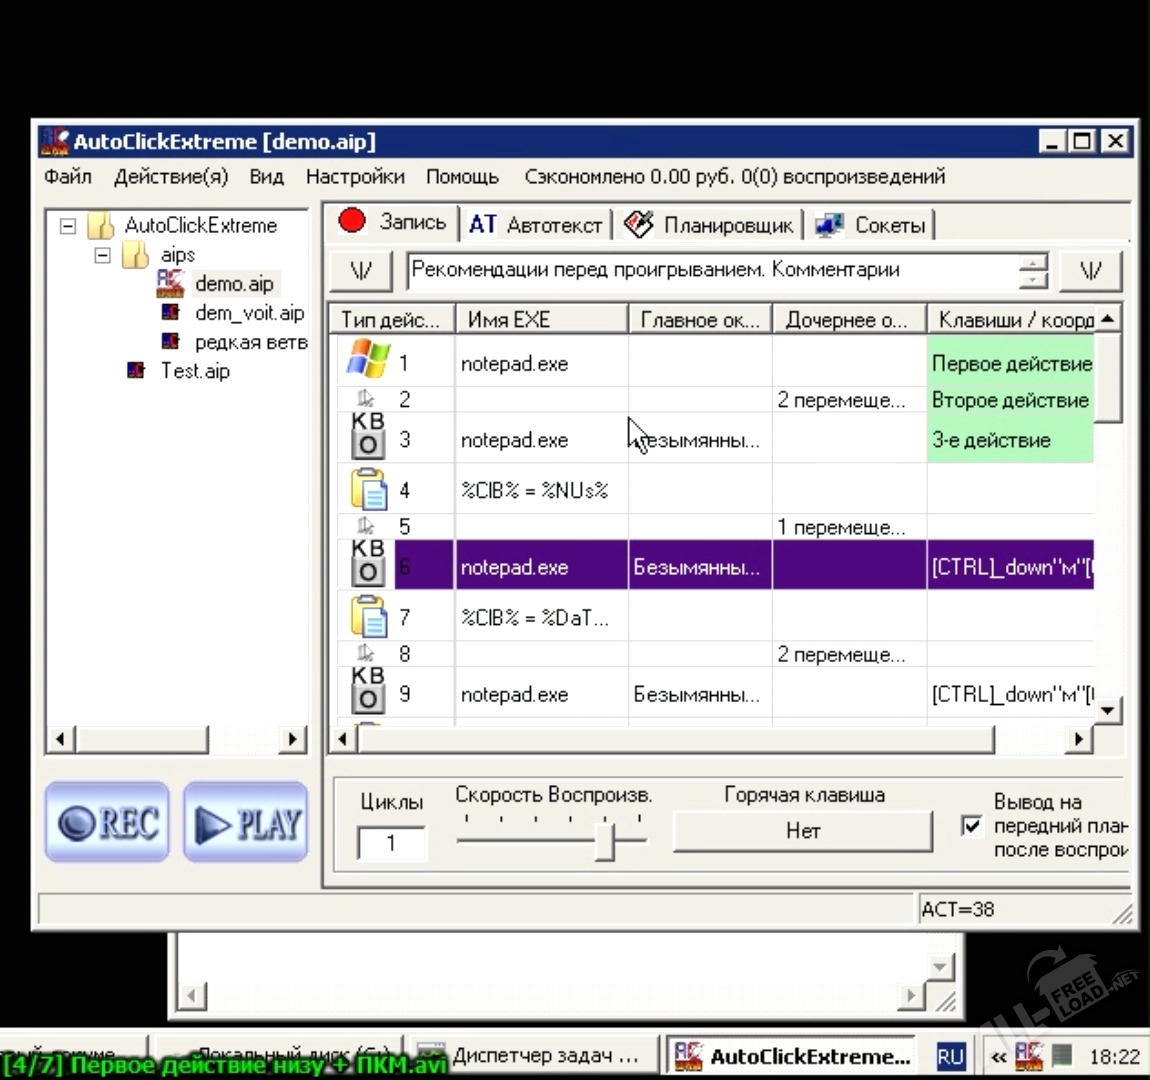
Task: Select the demo.aip file icon in tree
Action: [171, 283]
